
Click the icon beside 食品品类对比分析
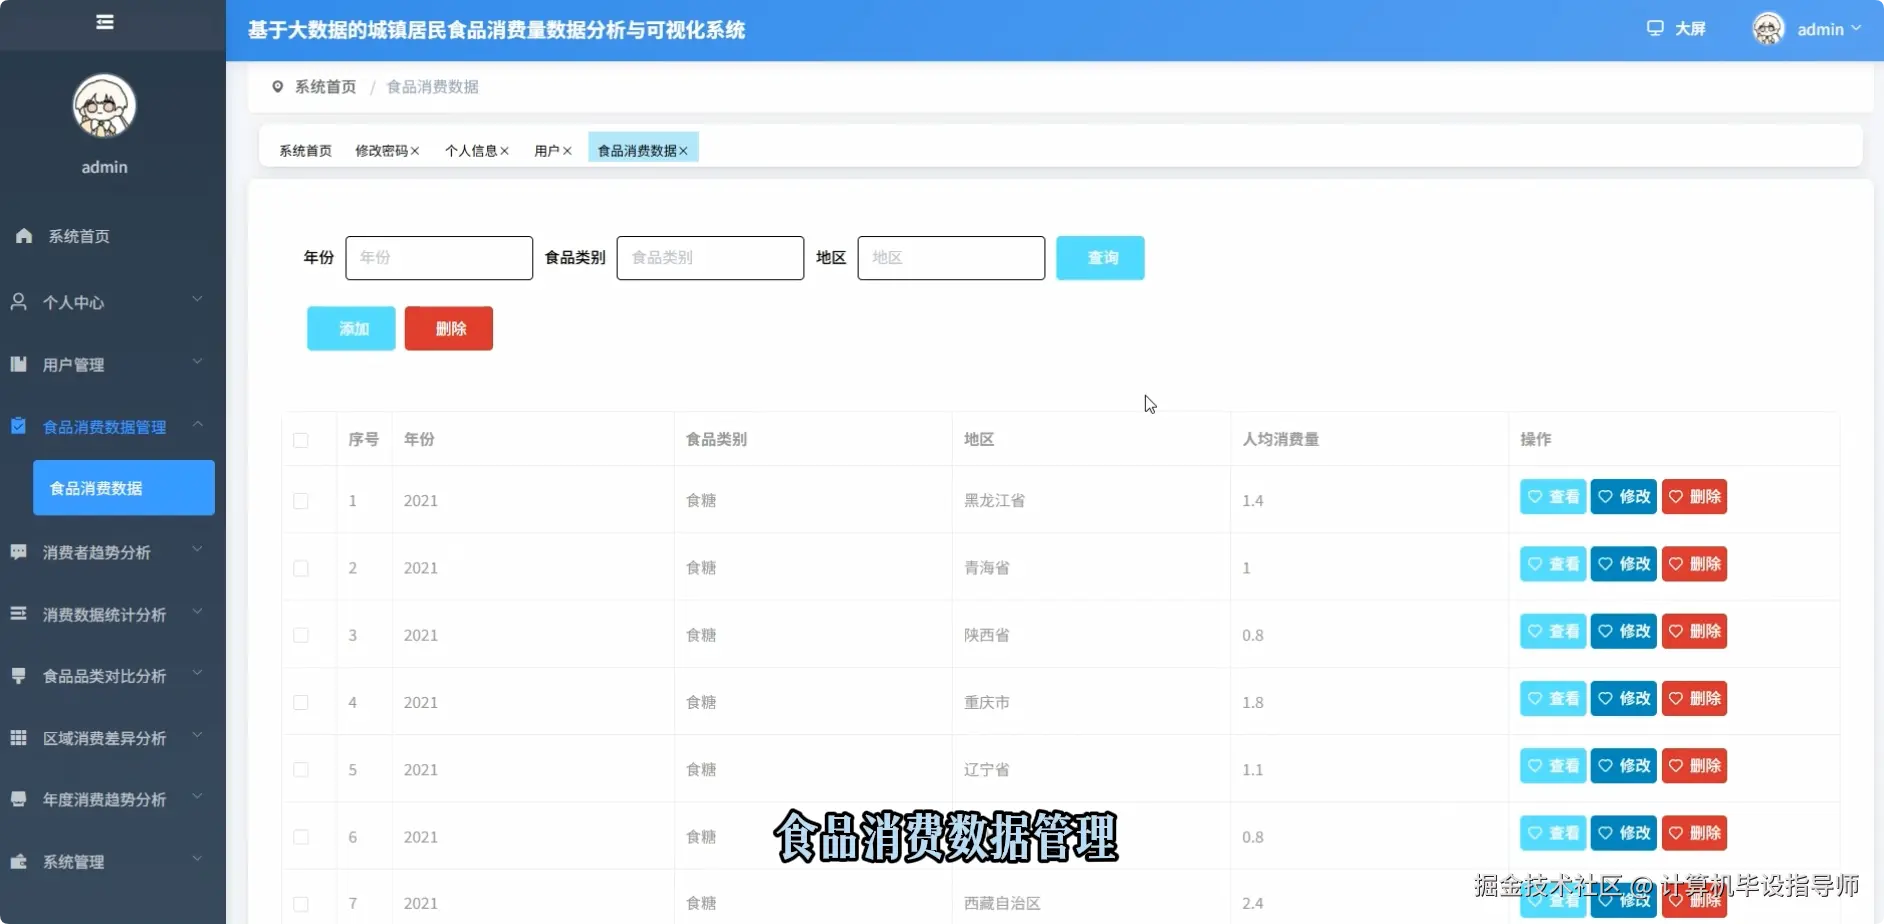[18, 676]
